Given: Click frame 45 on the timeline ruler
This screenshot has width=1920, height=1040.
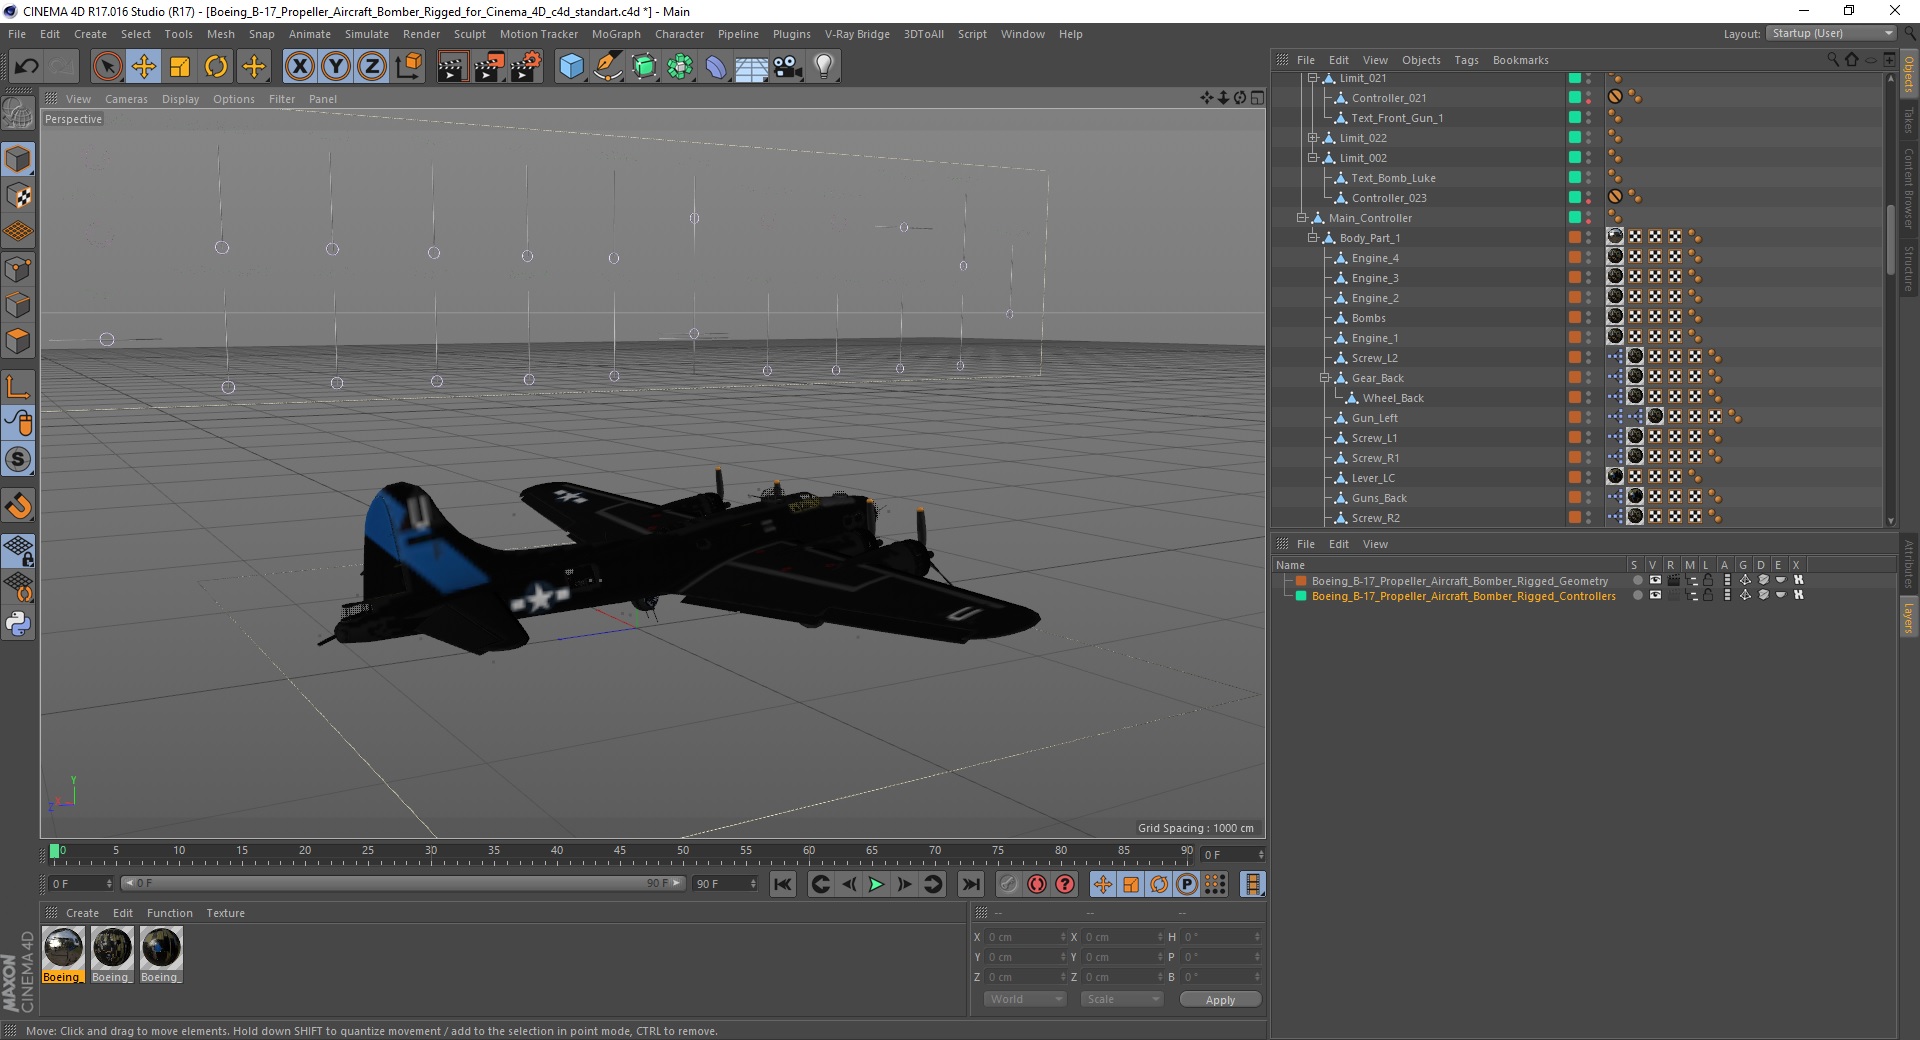Looking at the screenshot, I should click(620, 852).
